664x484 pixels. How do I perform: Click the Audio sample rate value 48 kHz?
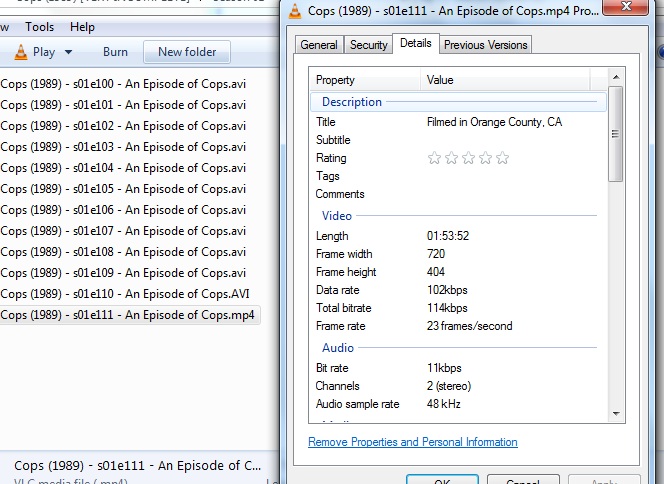coord(443,404)
